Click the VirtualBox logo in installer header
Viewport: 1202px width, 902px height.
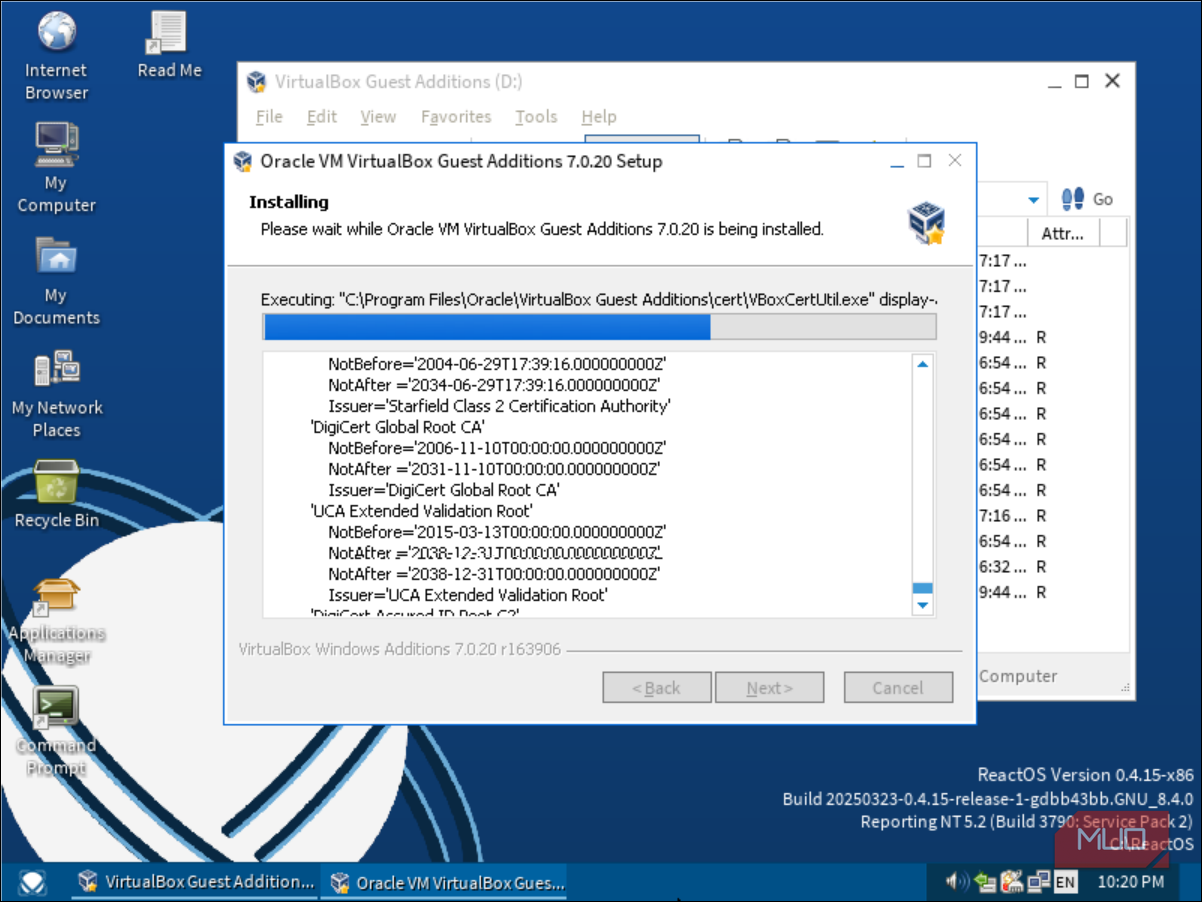(926, 223)
